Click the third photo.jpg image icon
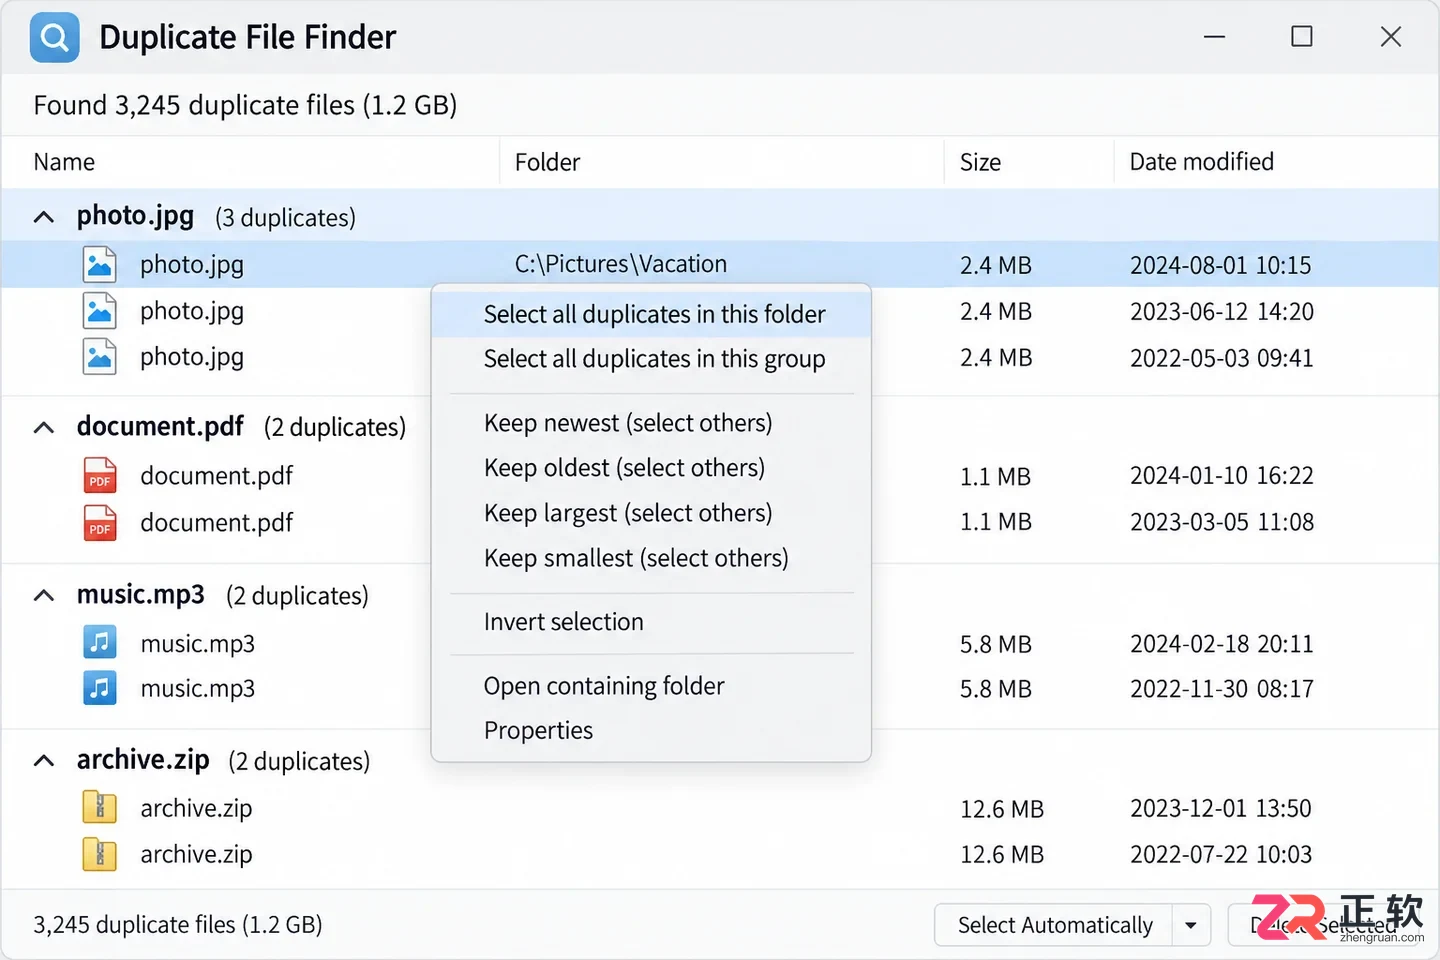 coord(100,357)
